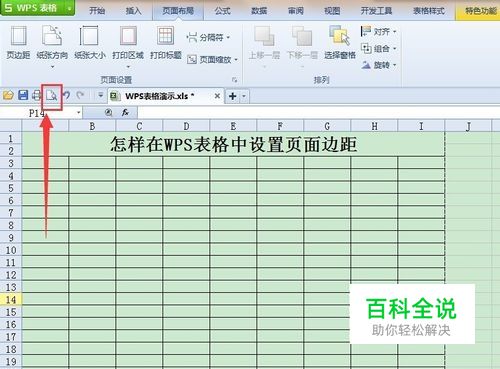Open the 选择窗格 selection pane

tap(340, 43)
